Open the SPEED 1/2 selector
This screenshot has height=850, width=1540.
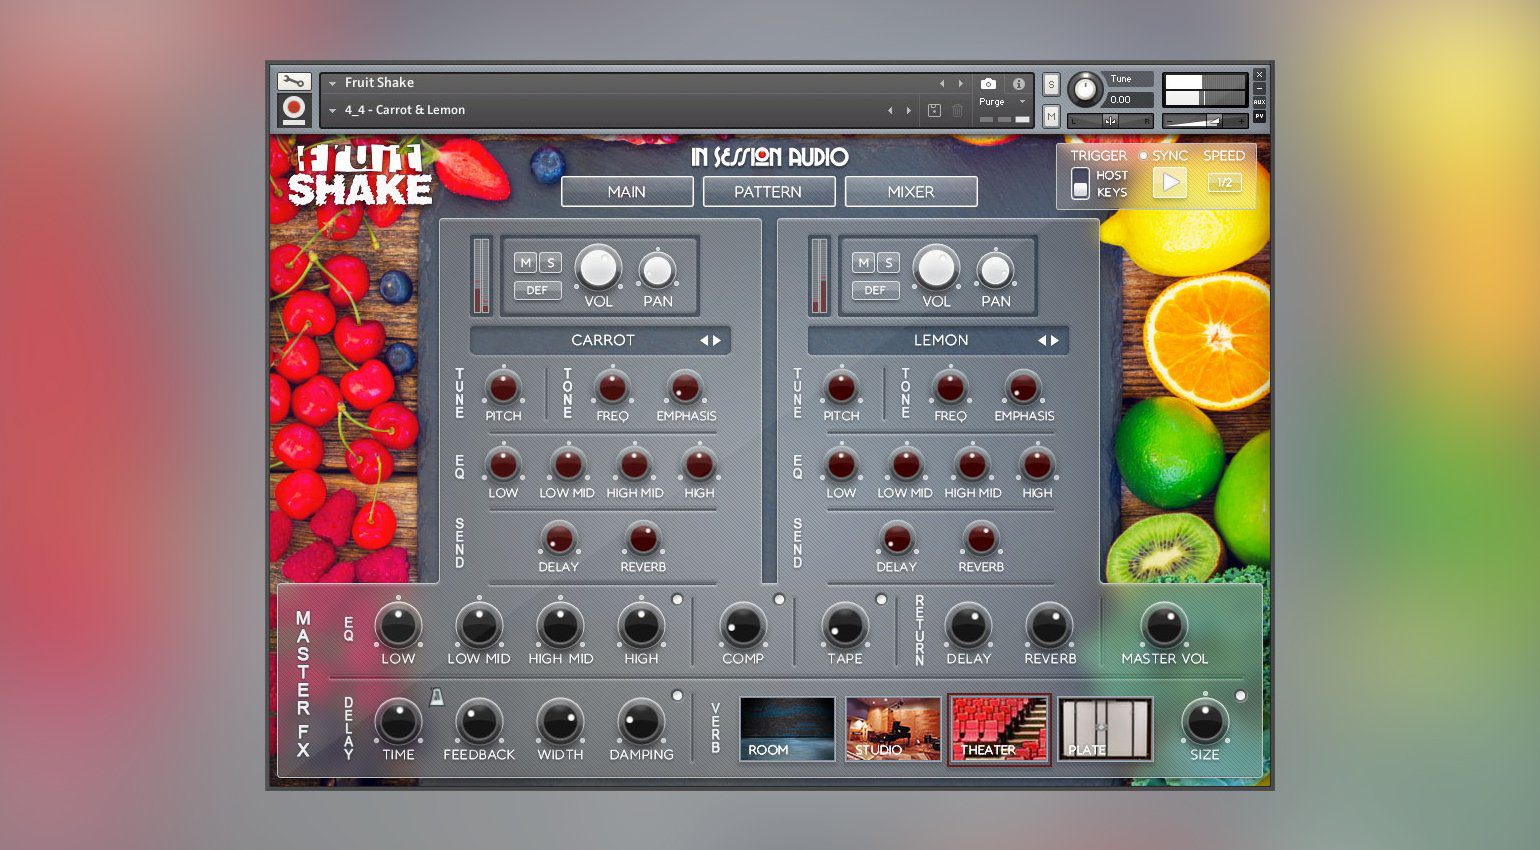click(x=1224, y=182)
